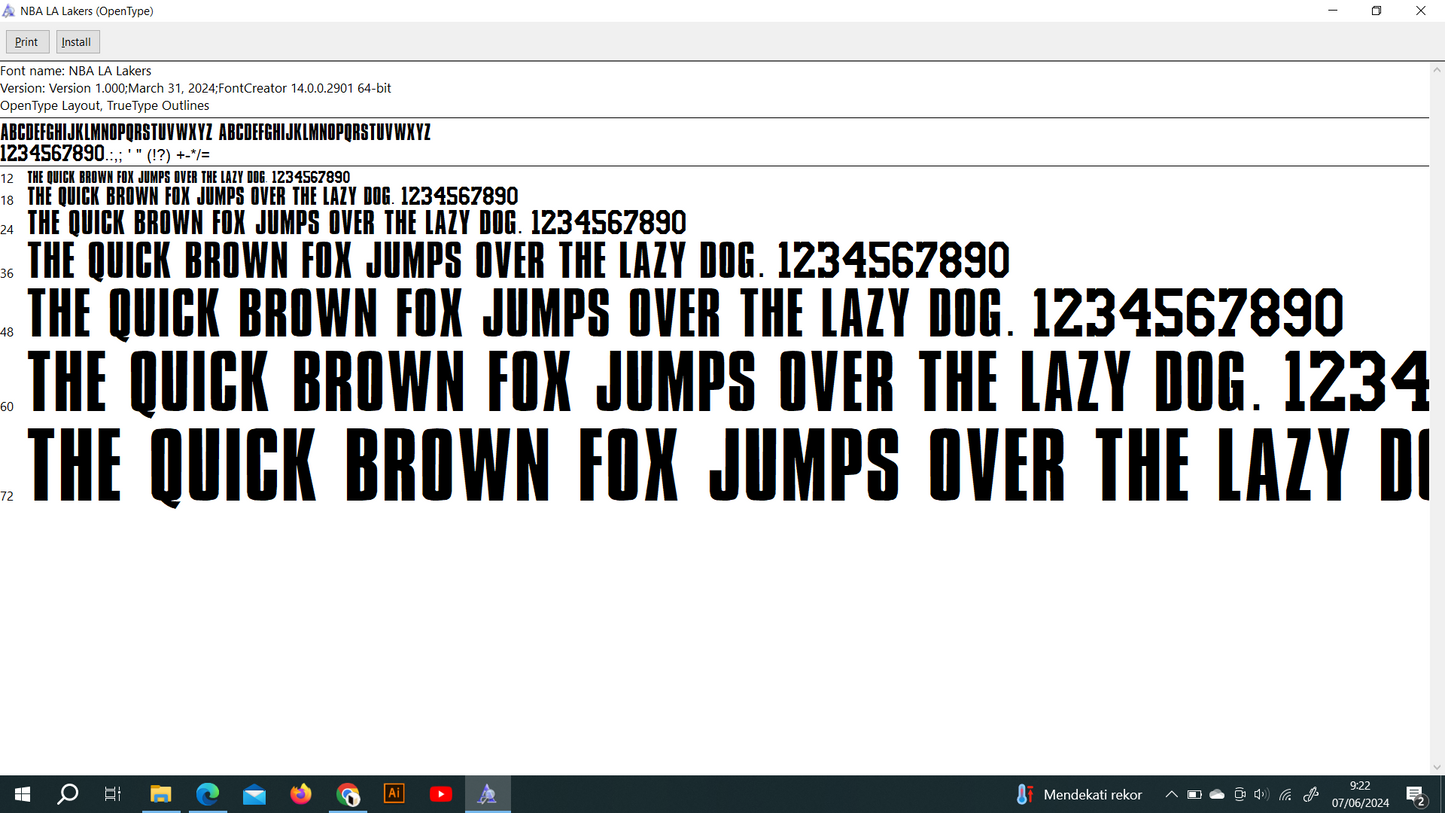
Task: Open YouTube from the taskbar
Action: tap(441, 794)
